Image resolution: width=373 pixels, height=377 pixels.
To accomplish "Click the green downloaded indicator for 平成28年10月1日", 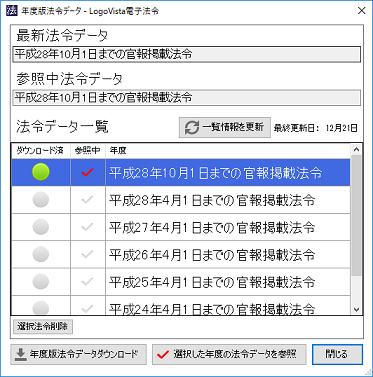I will click(41, 172).
